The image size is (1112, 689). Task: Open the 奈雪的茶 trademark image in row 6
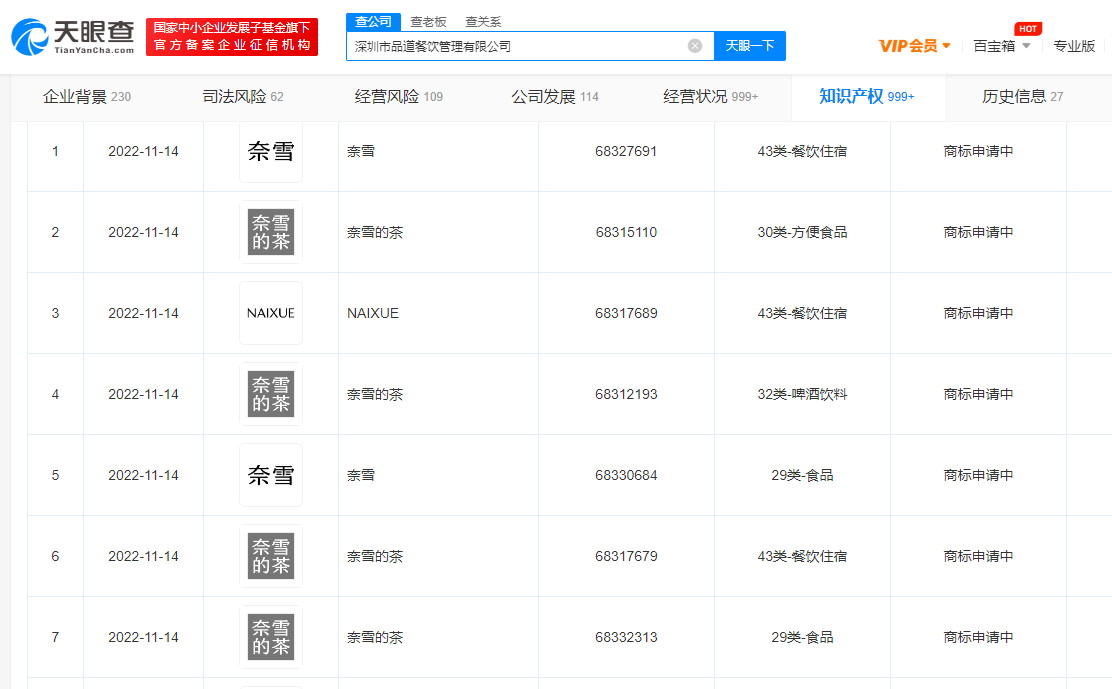[x=271, y=556]
